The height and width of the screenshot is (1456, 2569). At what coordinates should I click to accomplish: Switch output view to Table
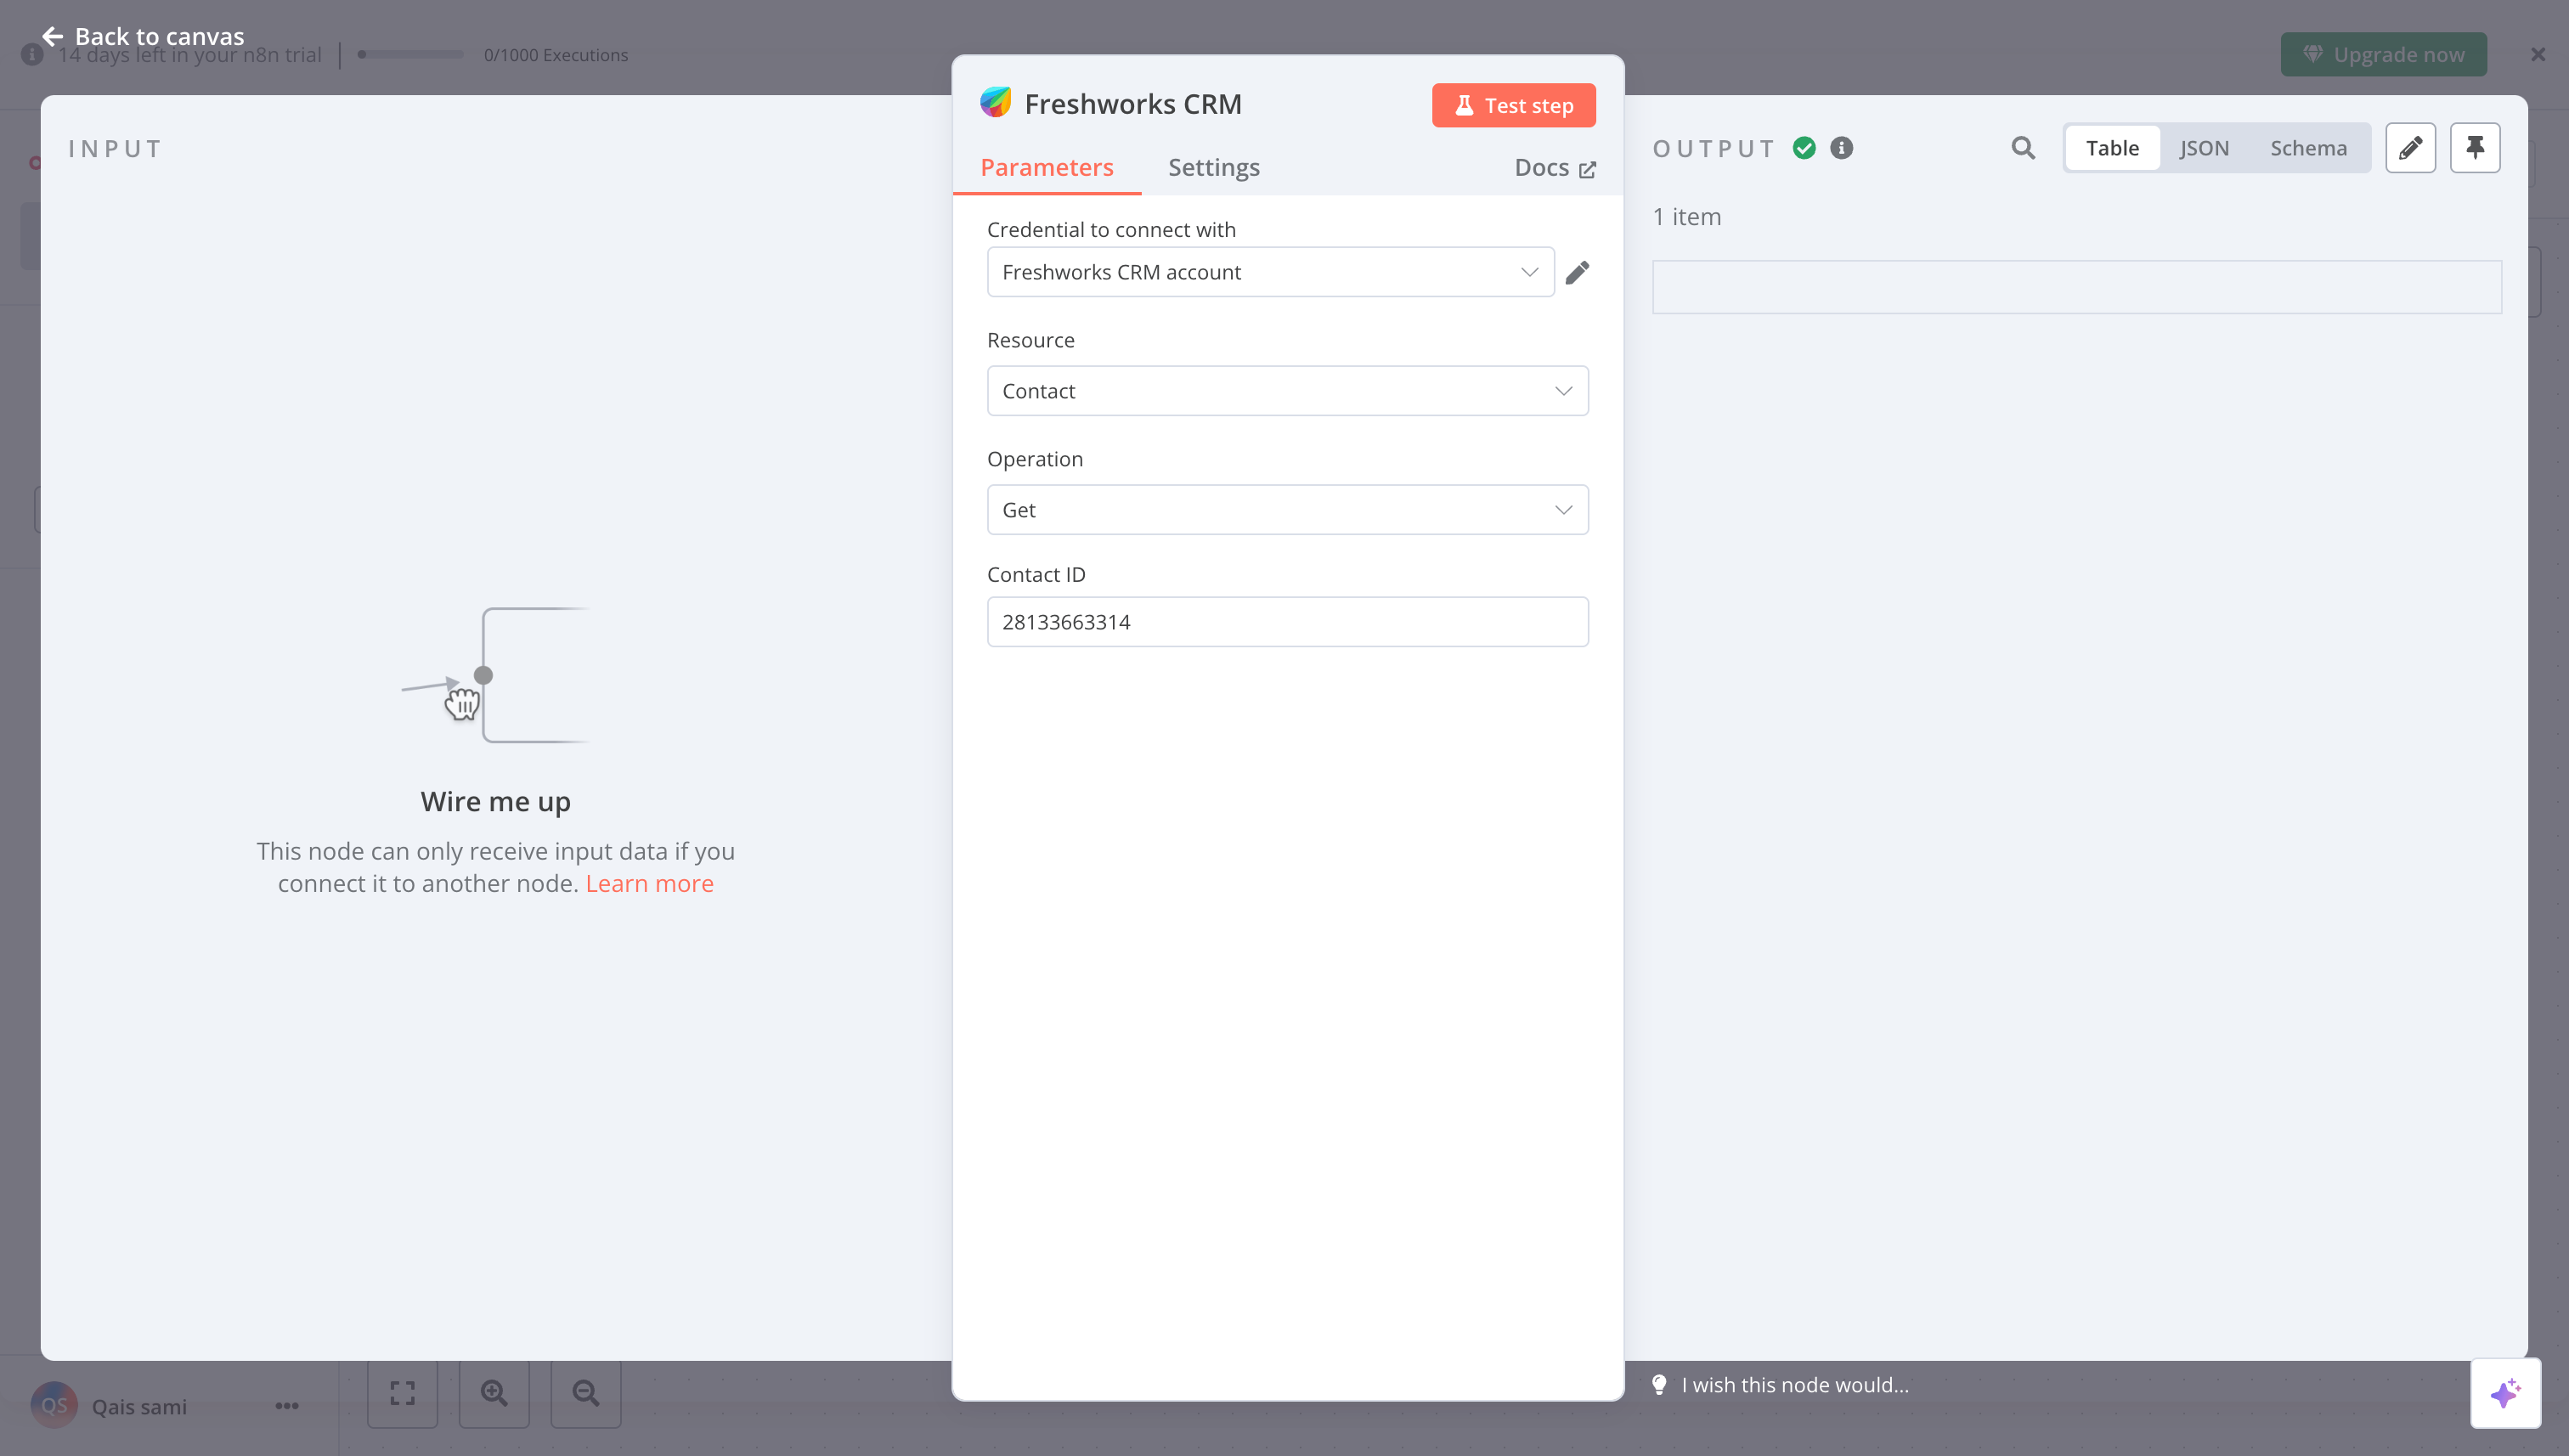(x=2111, y=148)
